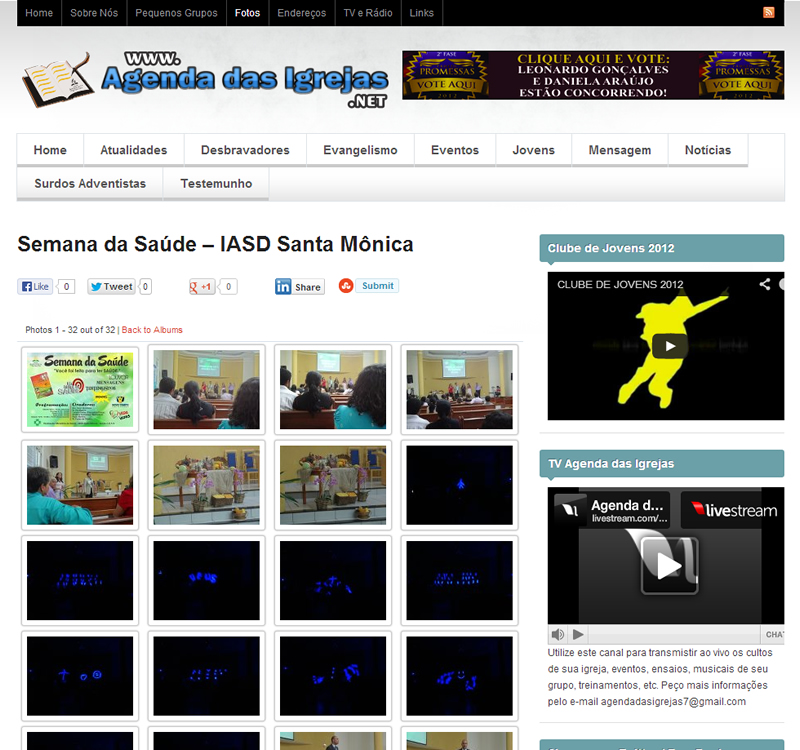Click the Twitter Tweet button

[x=111, y=287]
